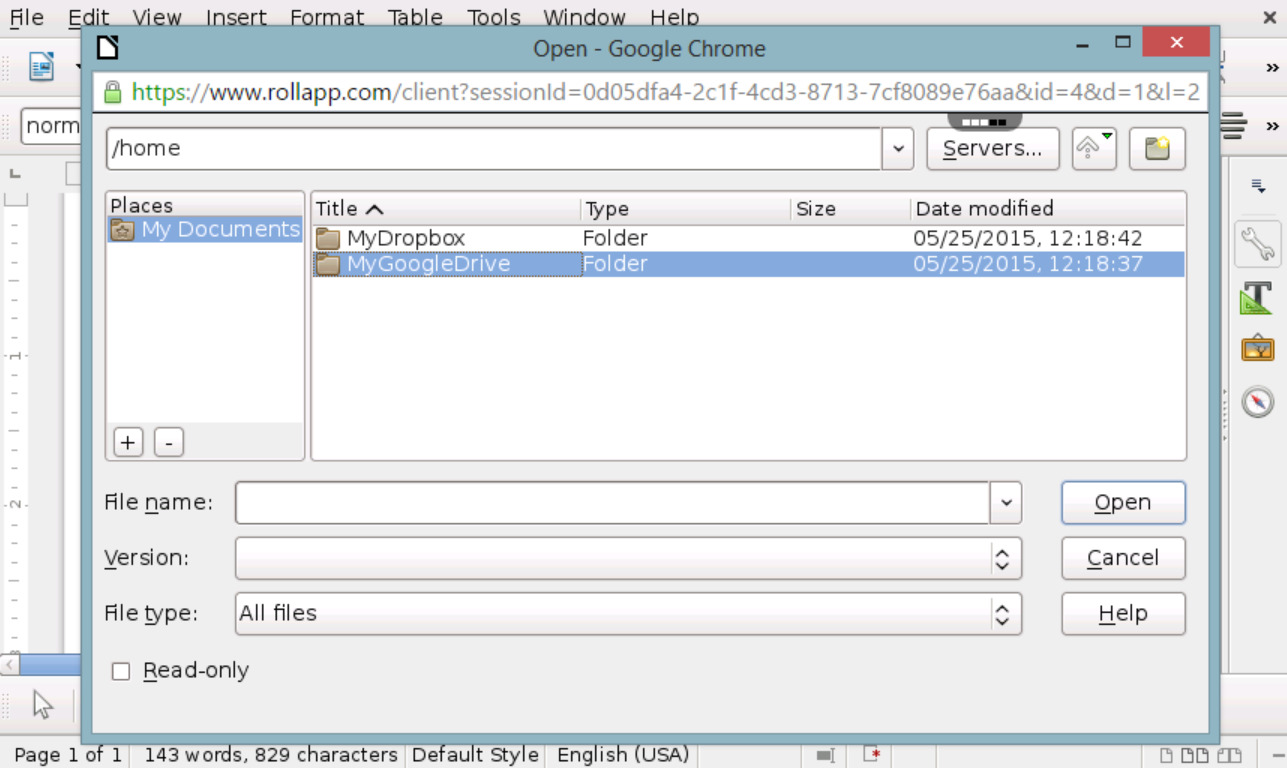Click the document-modified status bar icon

point(873,755)
